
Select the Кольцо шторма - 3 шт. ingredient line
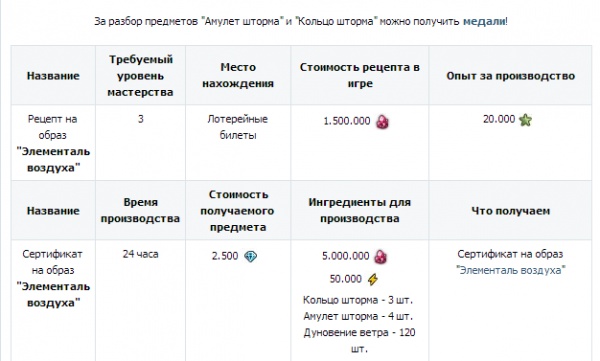(x=358, y=300)
